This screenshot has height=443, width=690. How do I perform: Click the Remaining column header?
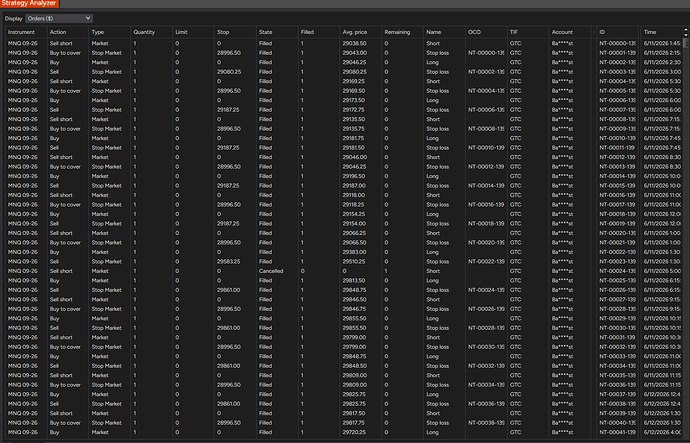(x=402, y=32)
